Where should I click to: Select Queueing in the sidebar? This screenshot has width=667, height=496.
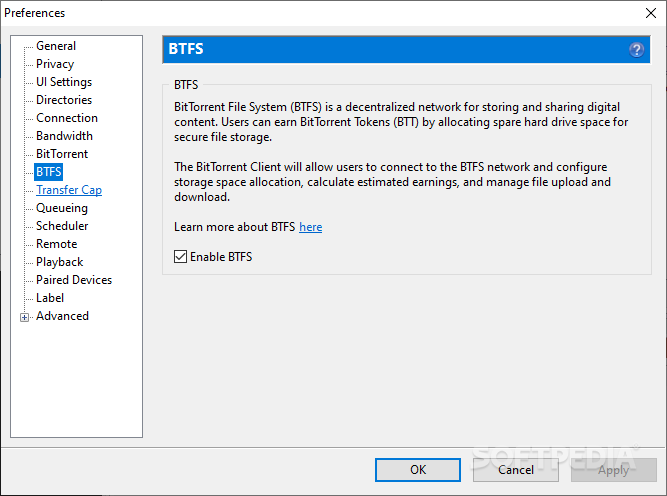(62, 208)
